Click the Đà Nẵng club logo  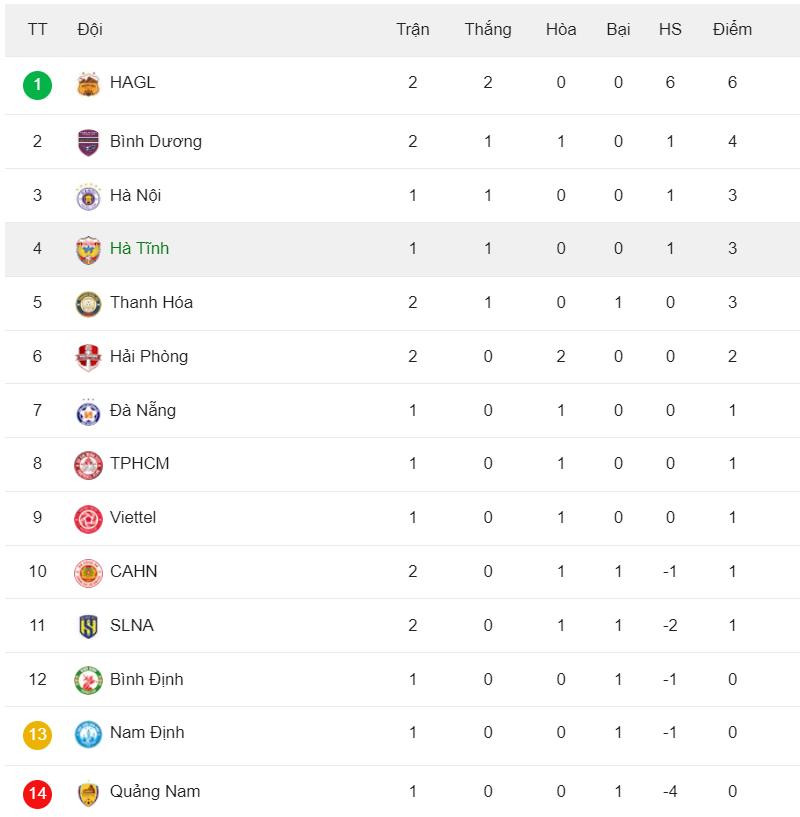pos(89,411)
